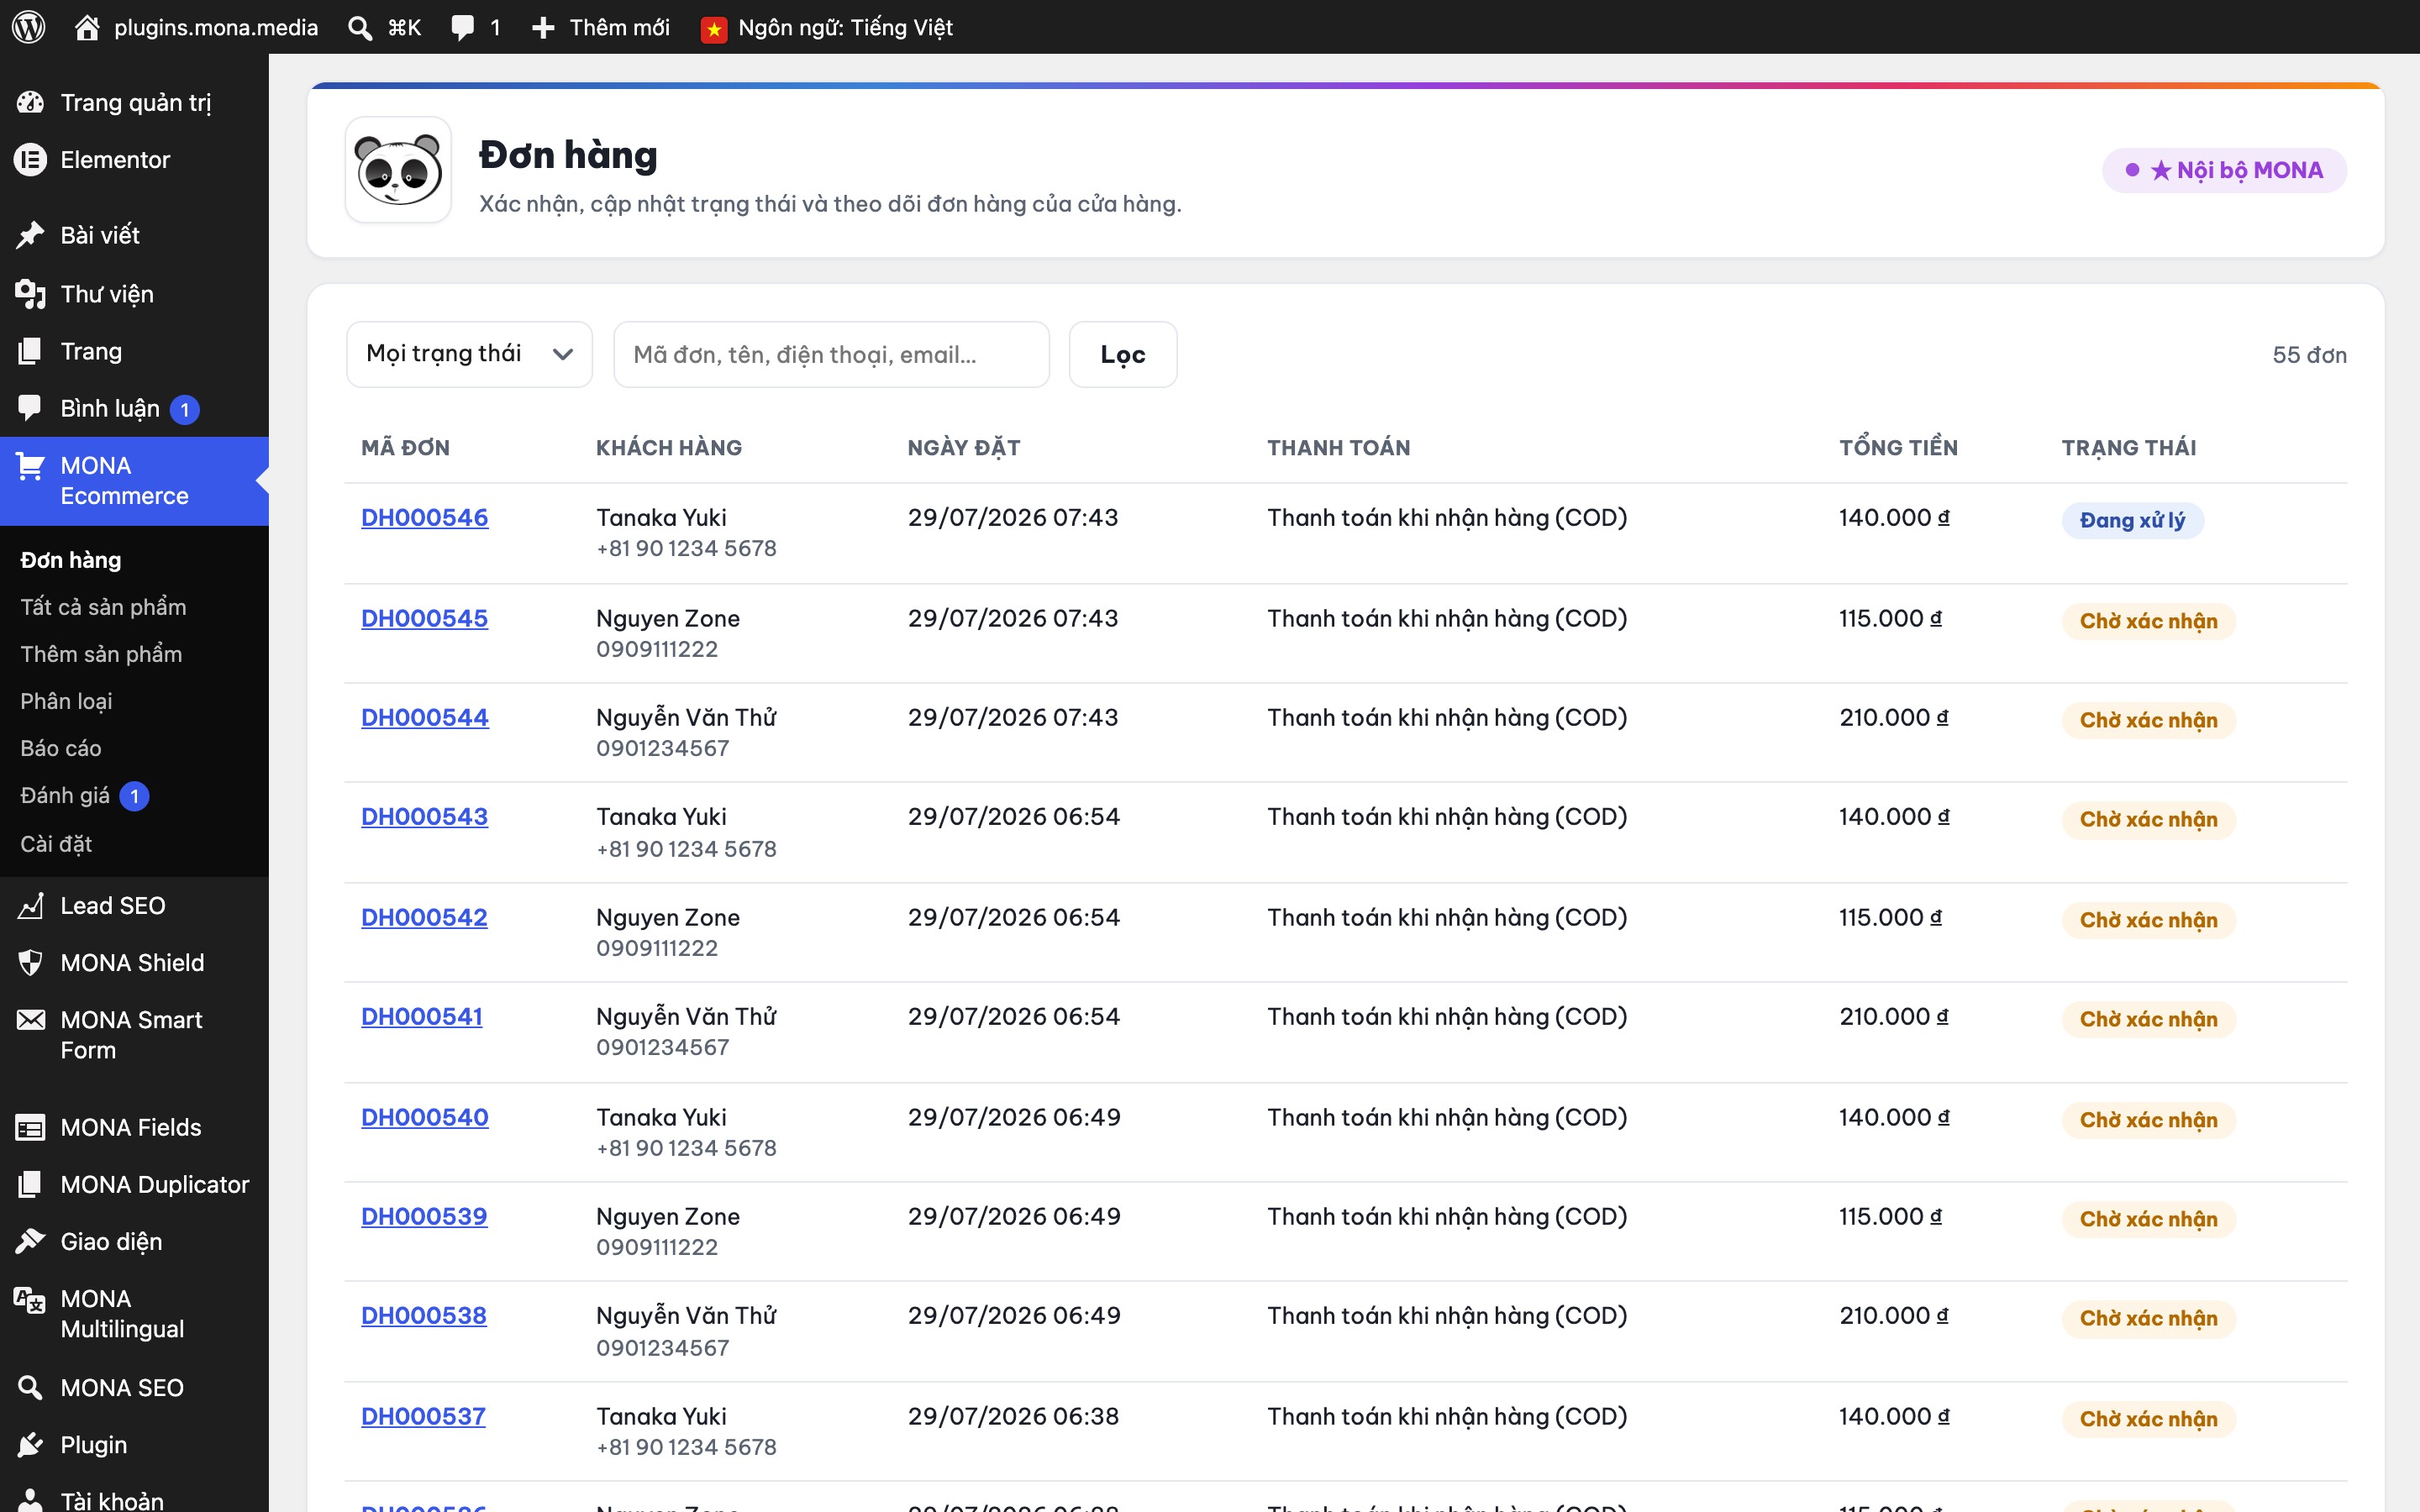Click the 55 đơn order count
The image size is (2420, 1512).
(2309, 355)
